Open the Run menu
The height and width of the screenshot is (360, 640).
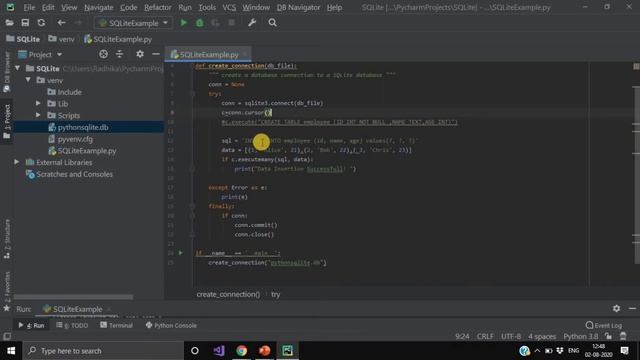185,7
